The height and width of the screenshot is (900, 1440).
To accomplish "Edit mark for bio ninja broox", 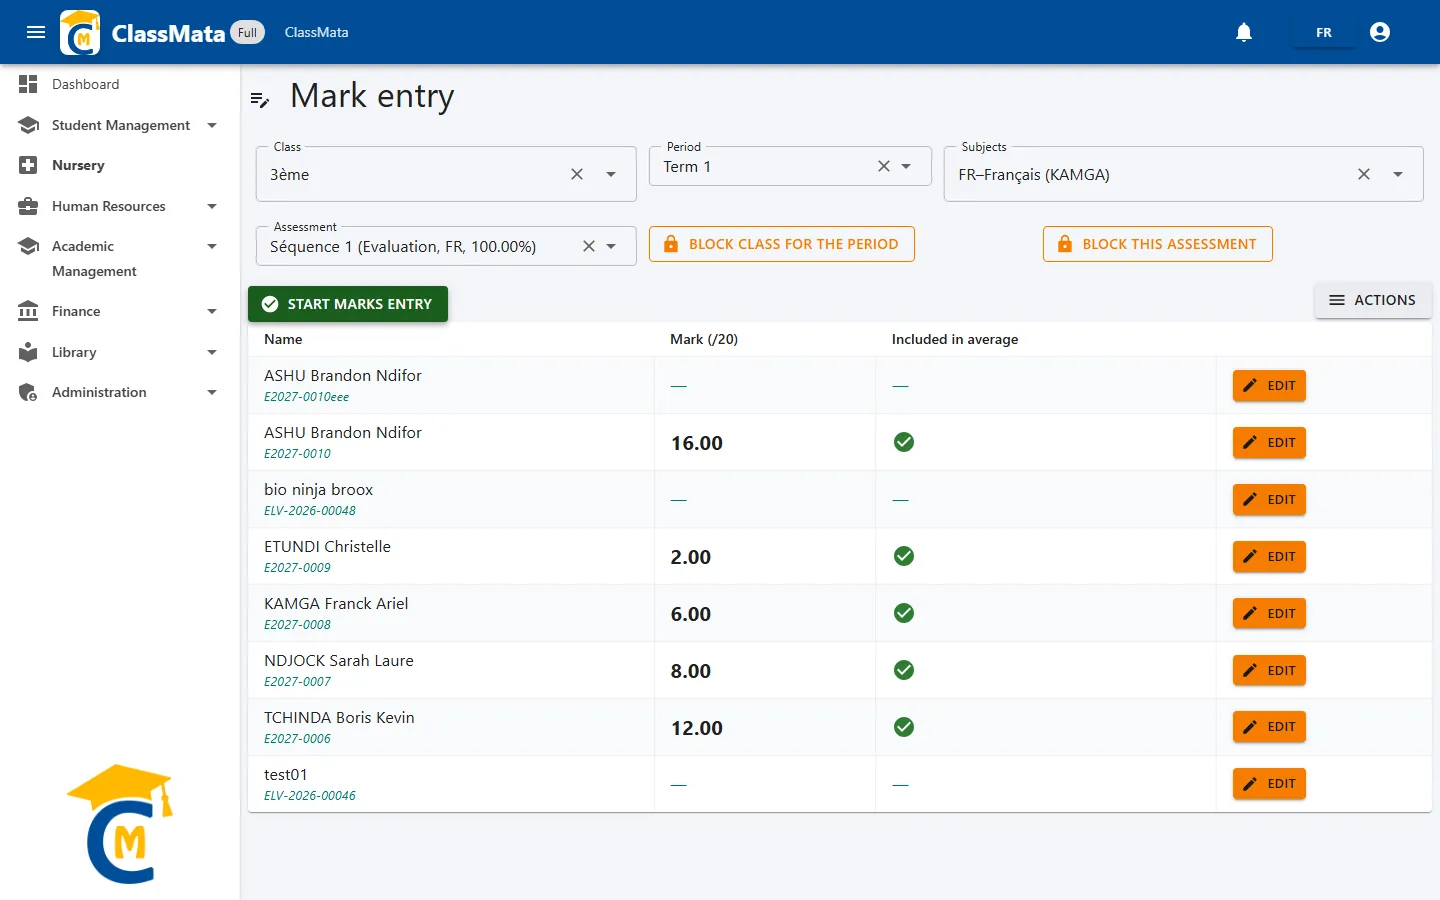I will click(x=1269, y=499).
